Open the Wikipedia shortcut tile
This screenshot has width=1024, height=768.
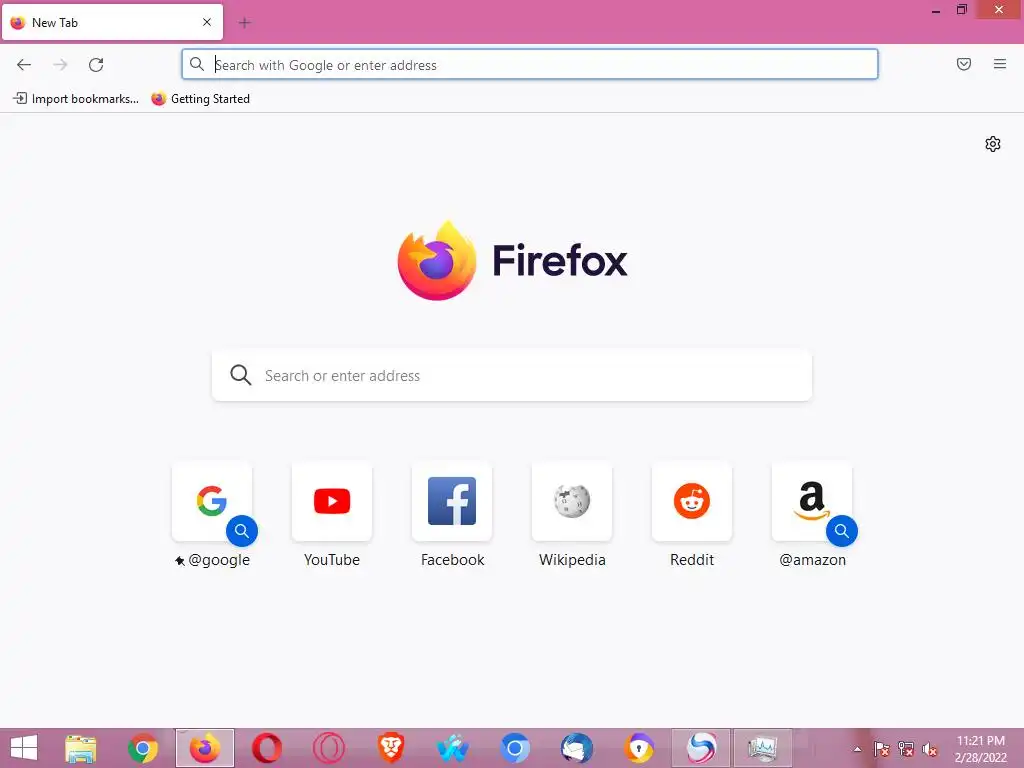pos(572,502)
